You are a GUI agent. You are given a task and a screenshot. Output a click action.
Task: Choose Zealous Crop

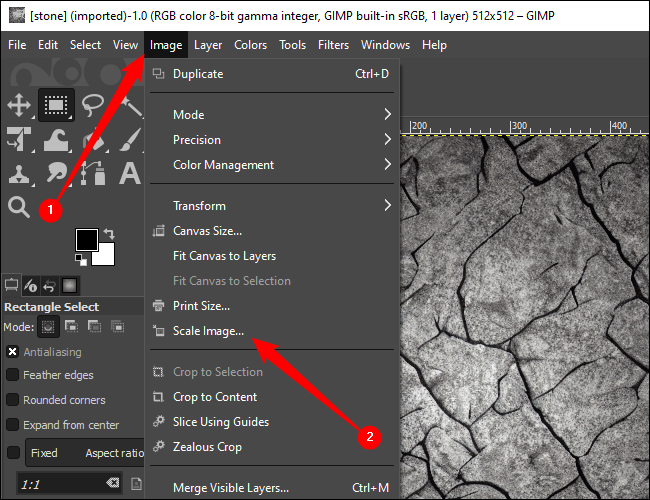272,447
